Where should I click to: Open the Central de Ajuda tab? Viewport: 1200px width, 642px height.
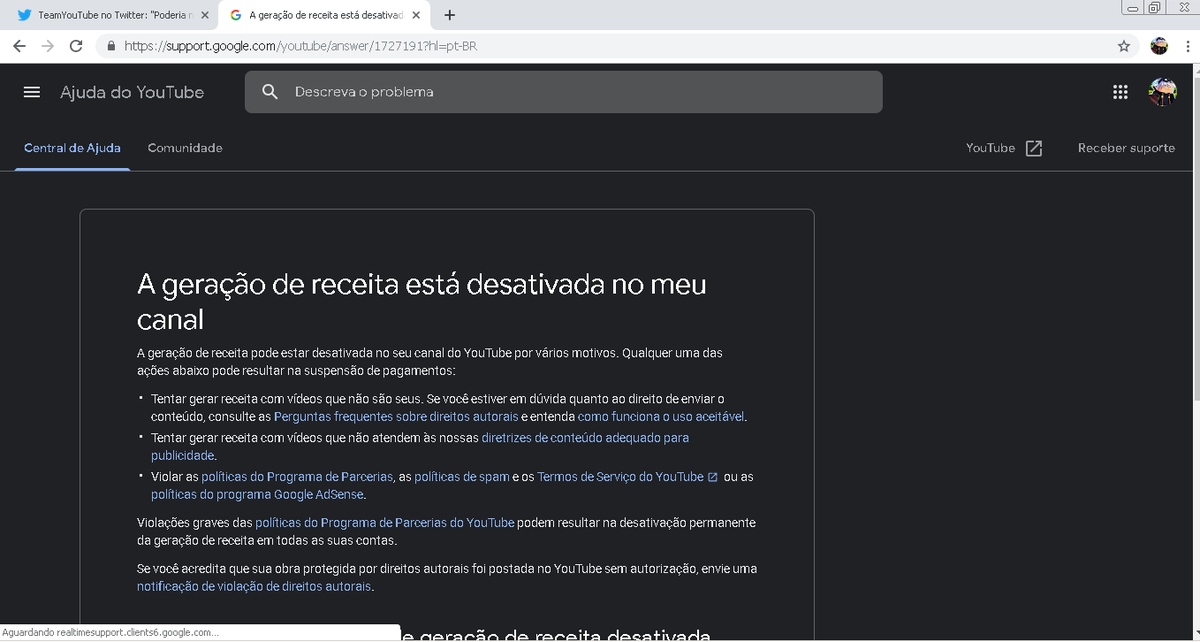pyautogui.click(x=72, y=148)
